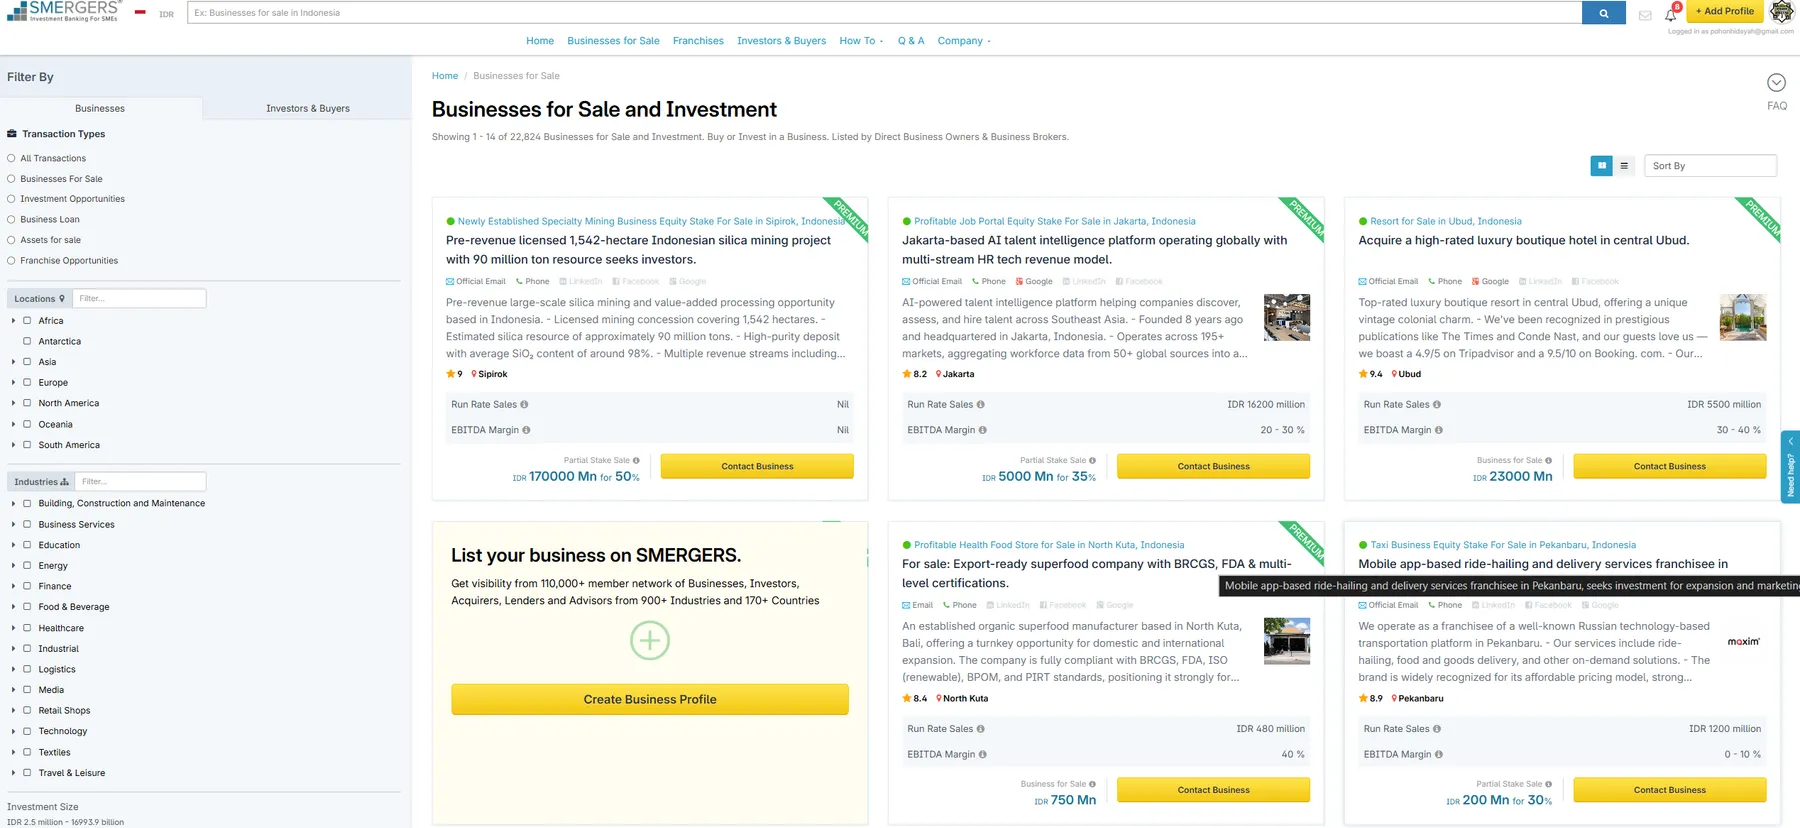Switch to list view layout
Viewport: 1800px width, 828px height.
pyautogui.click(x=1624, y=166)
